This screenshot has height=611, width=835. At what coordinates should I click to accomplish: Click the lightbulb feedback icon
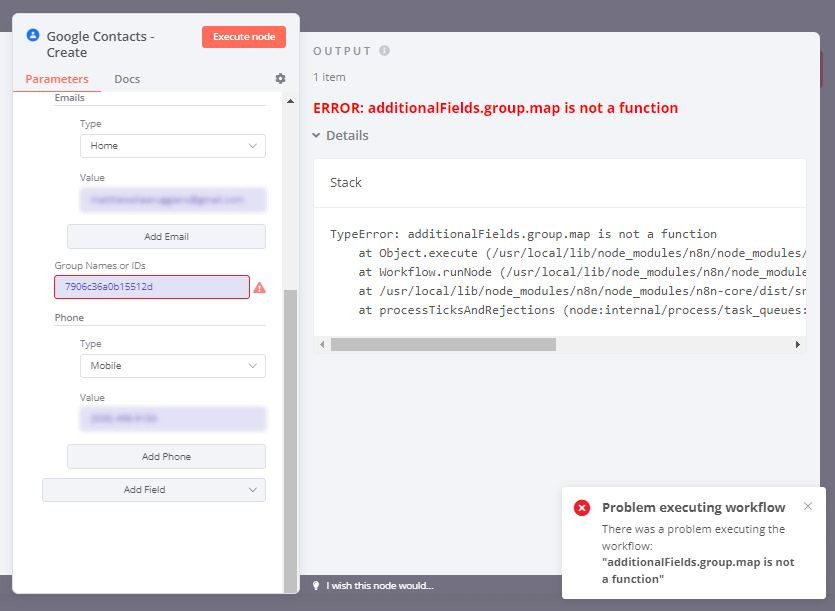point(316,585)
